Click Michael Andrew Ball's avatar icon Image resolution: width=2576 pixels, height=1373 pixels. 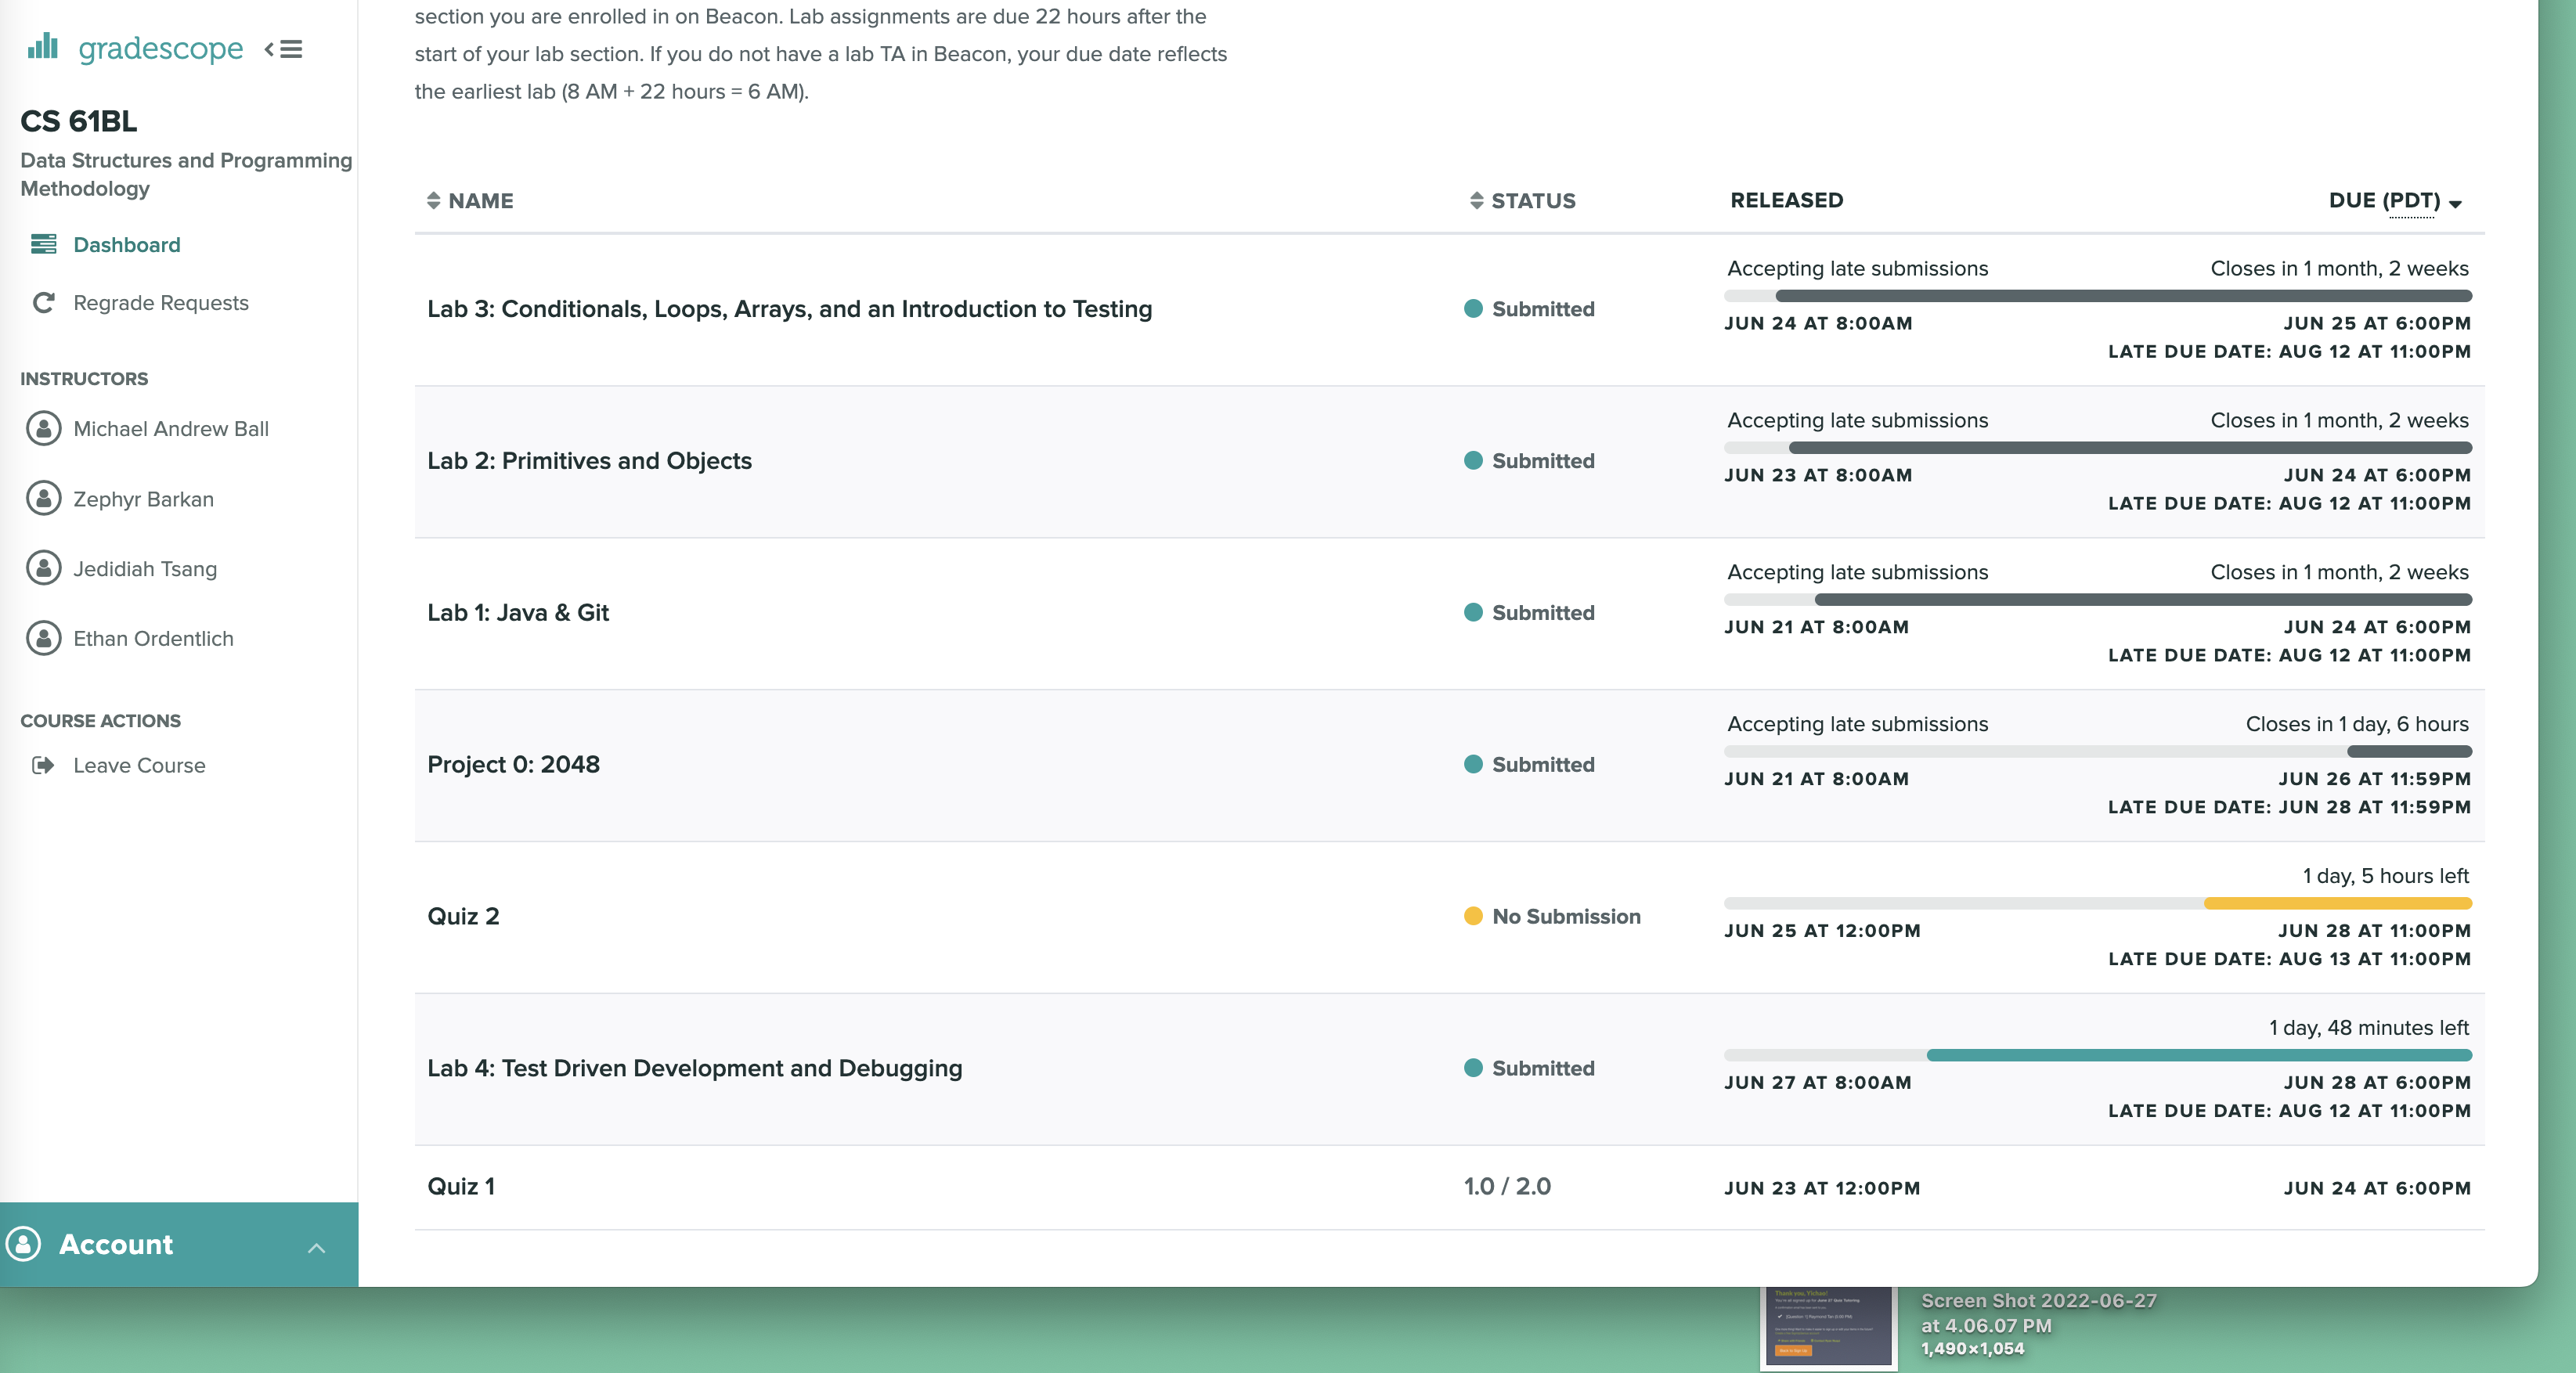pos(43,428)
